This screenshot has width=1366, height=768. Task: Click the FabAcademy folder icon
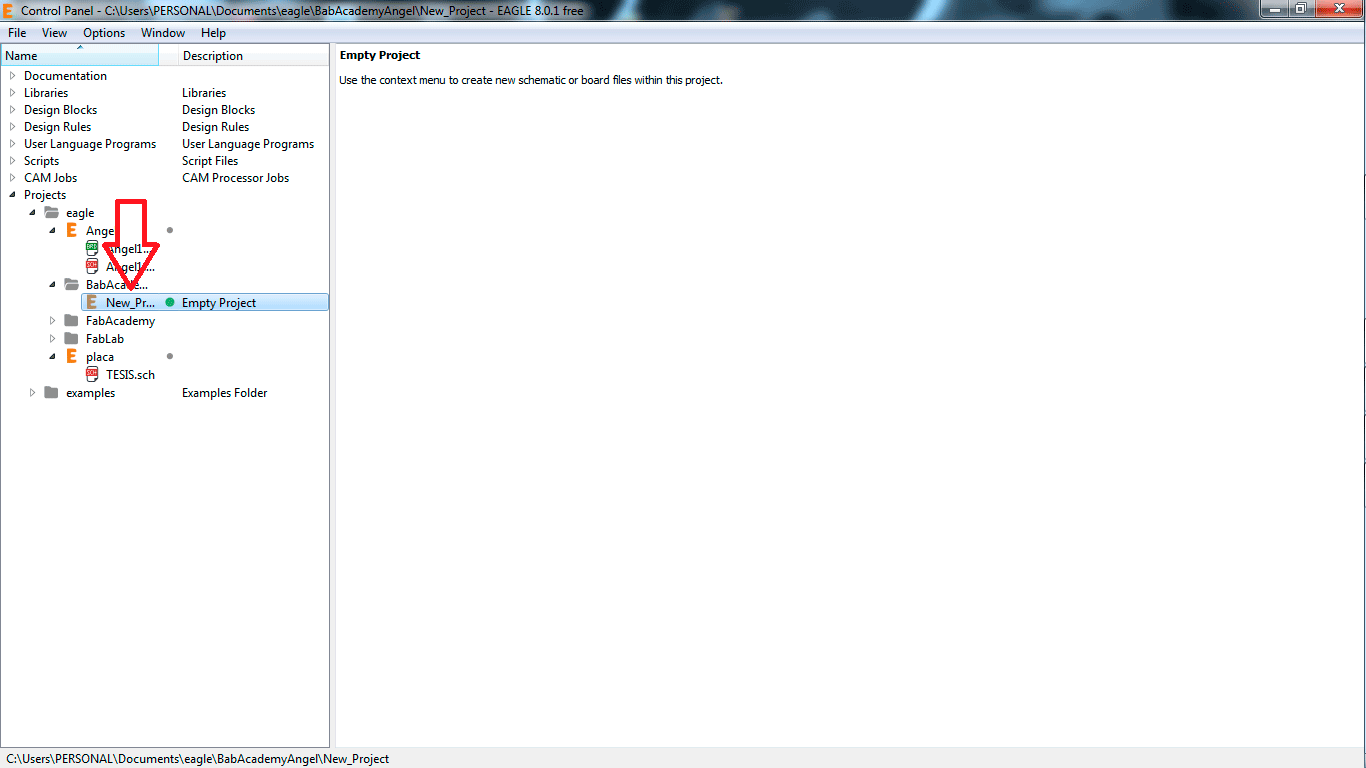click(71, 321)
